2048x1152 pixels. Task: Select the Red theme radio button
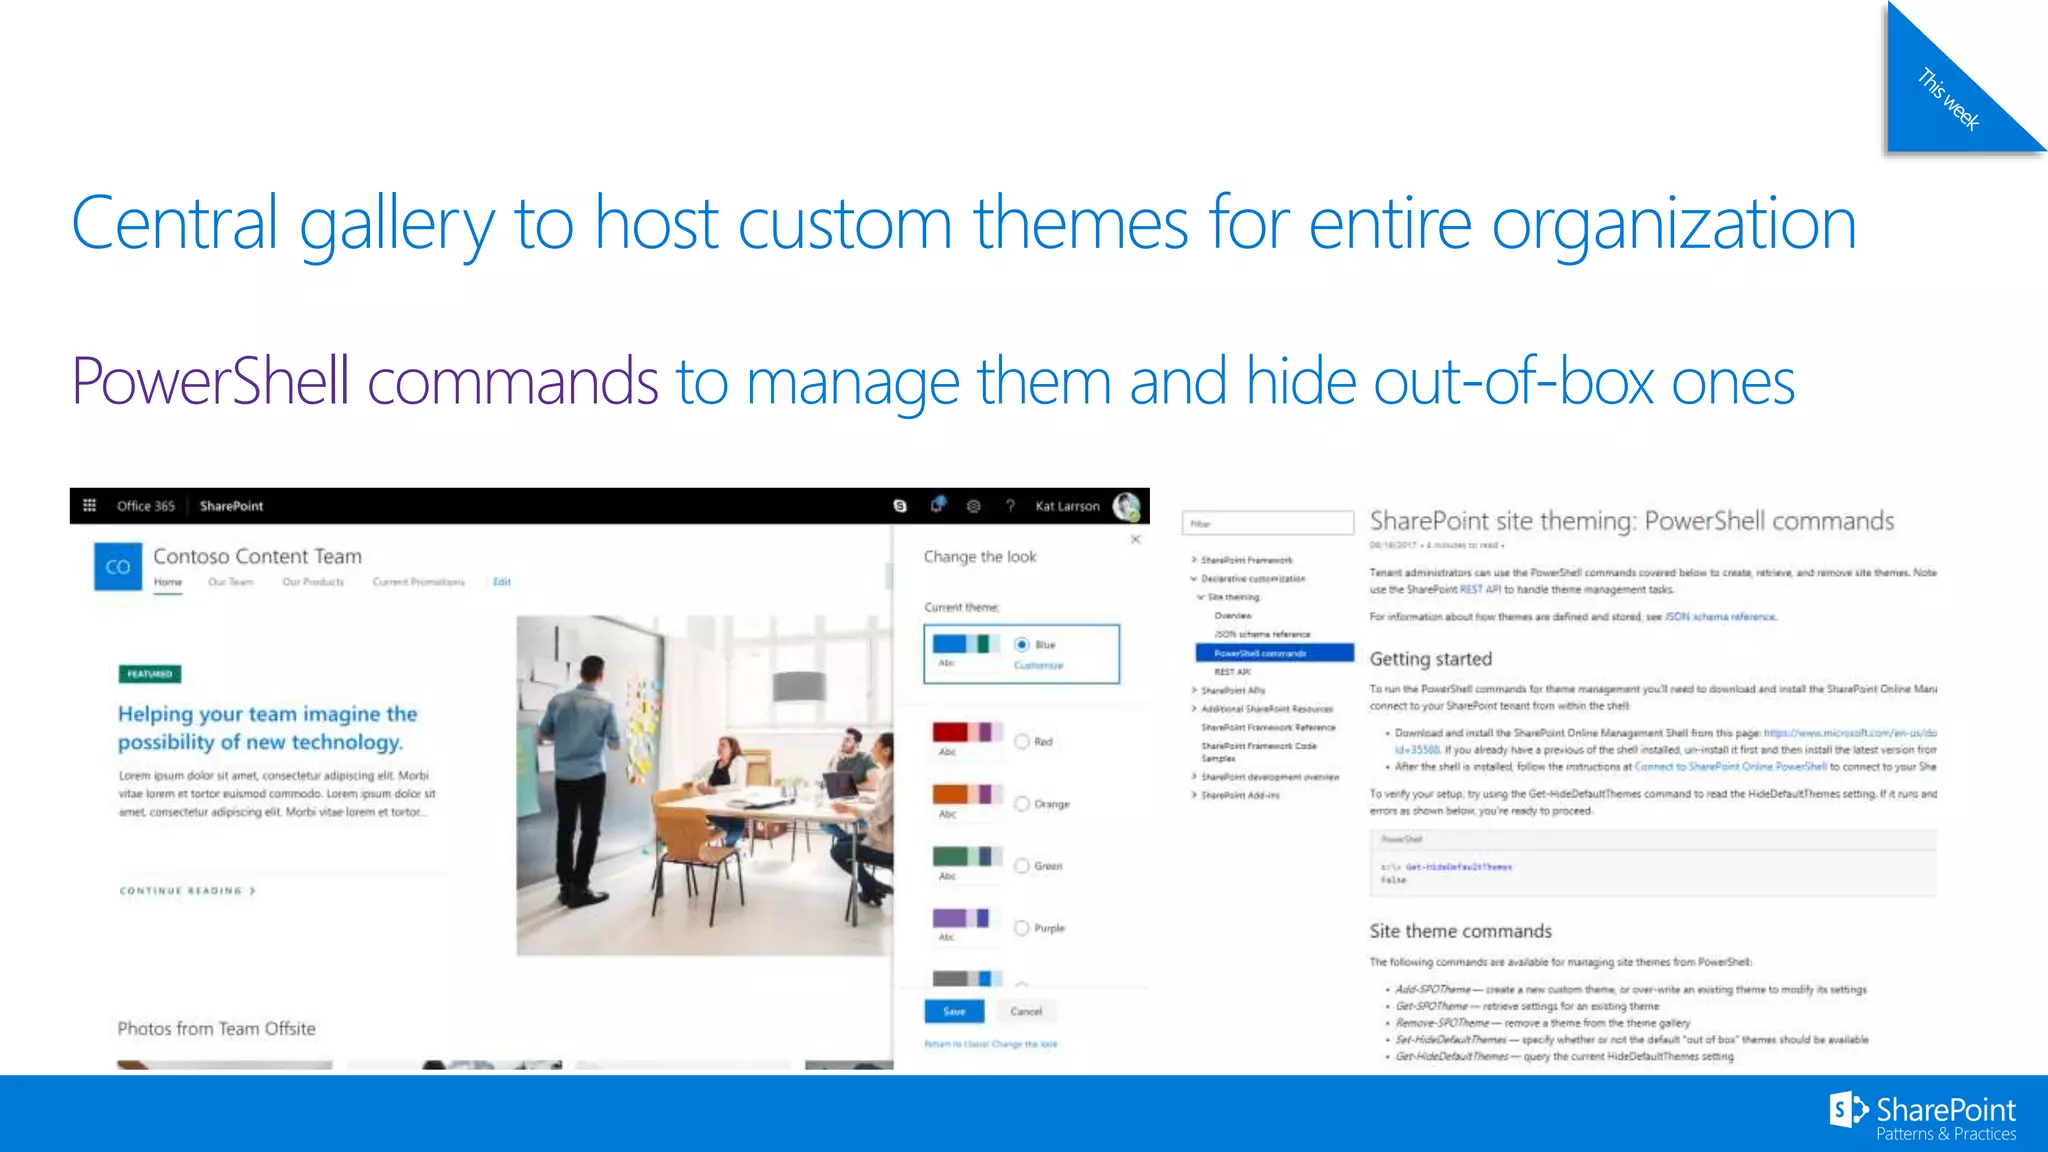[x=1022, y=742]
